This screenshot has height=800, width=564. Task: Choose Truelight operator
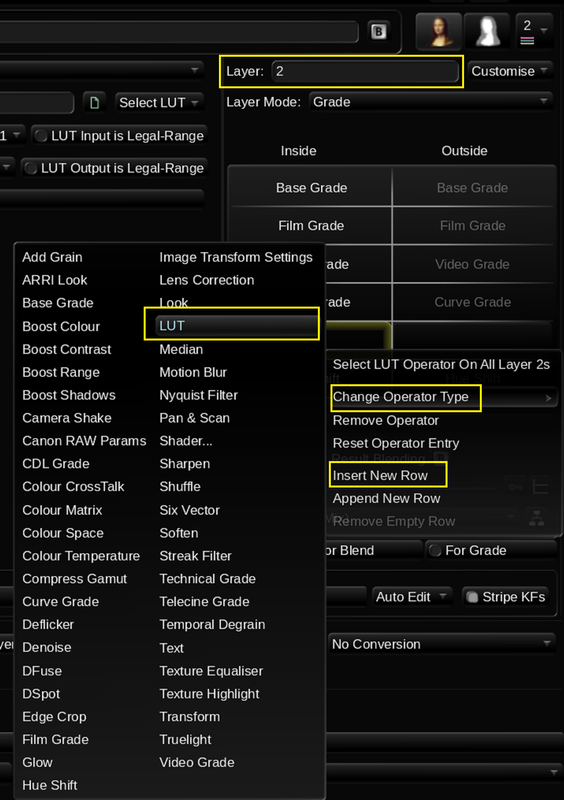coord(185,740)
